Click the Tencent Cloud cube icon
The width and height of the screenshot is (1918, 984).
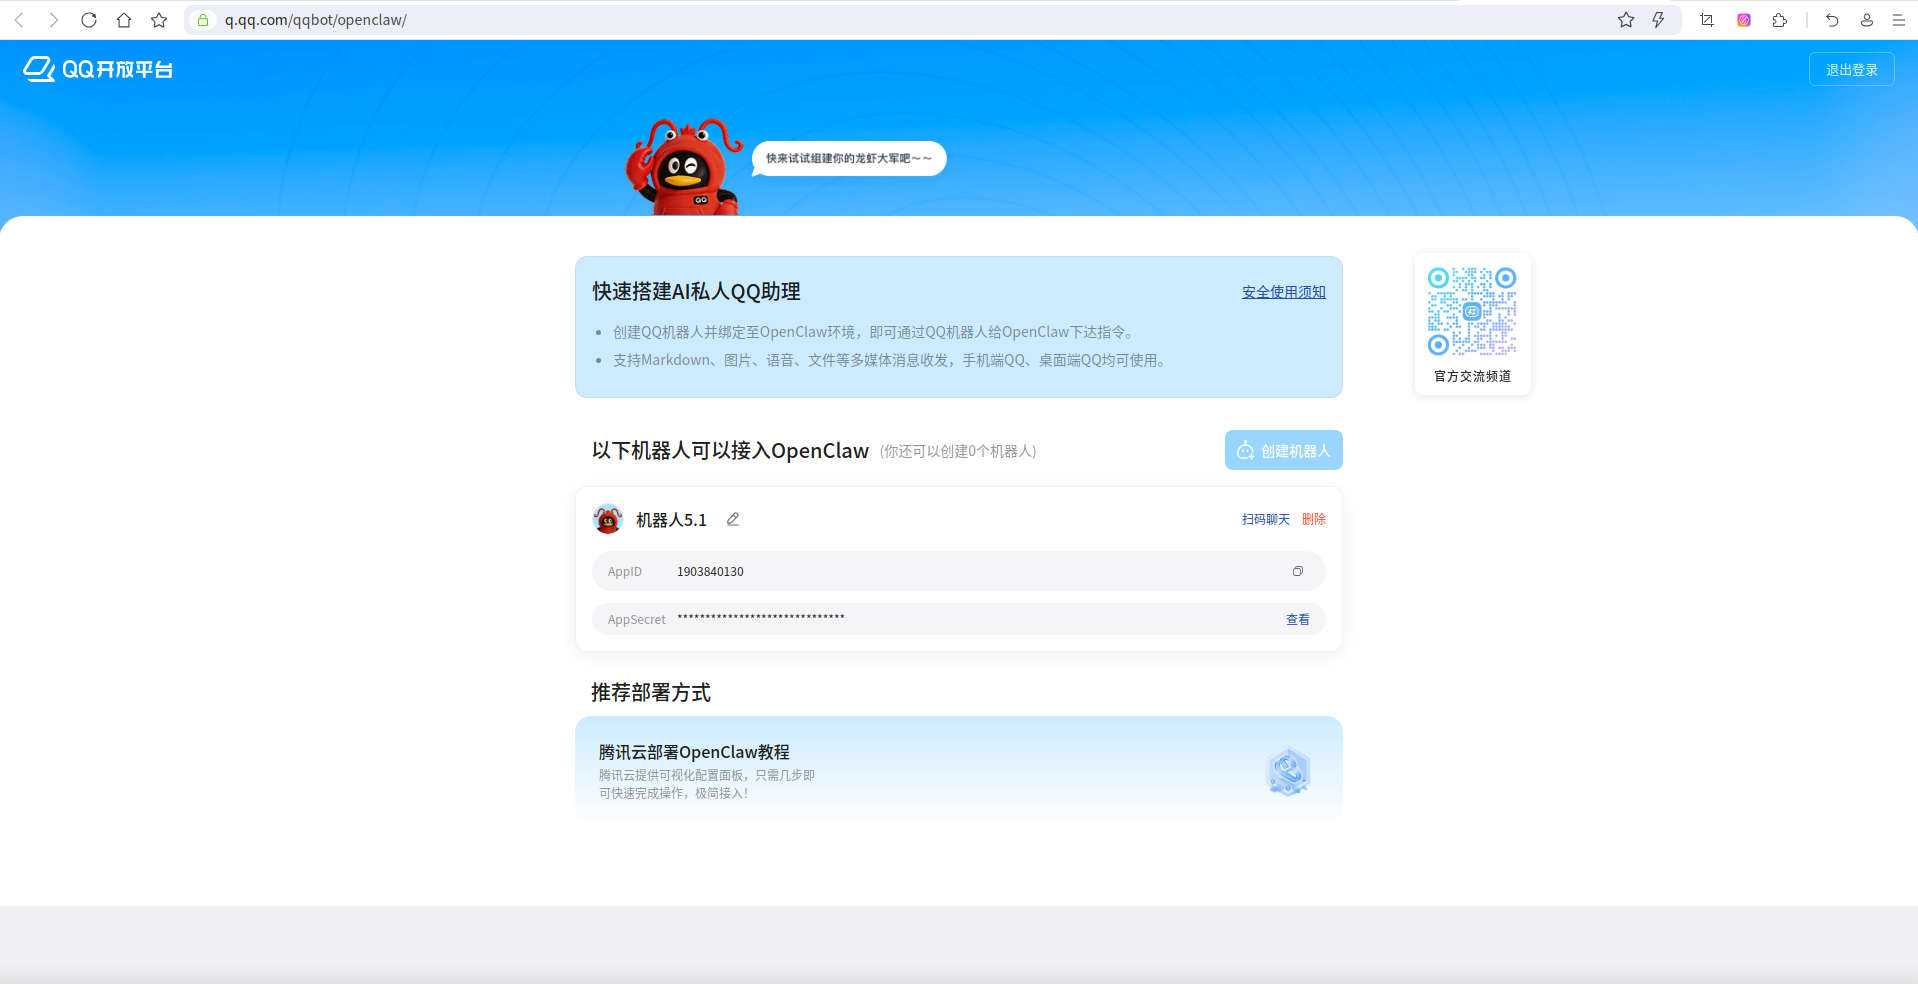tap(1289, 772)
